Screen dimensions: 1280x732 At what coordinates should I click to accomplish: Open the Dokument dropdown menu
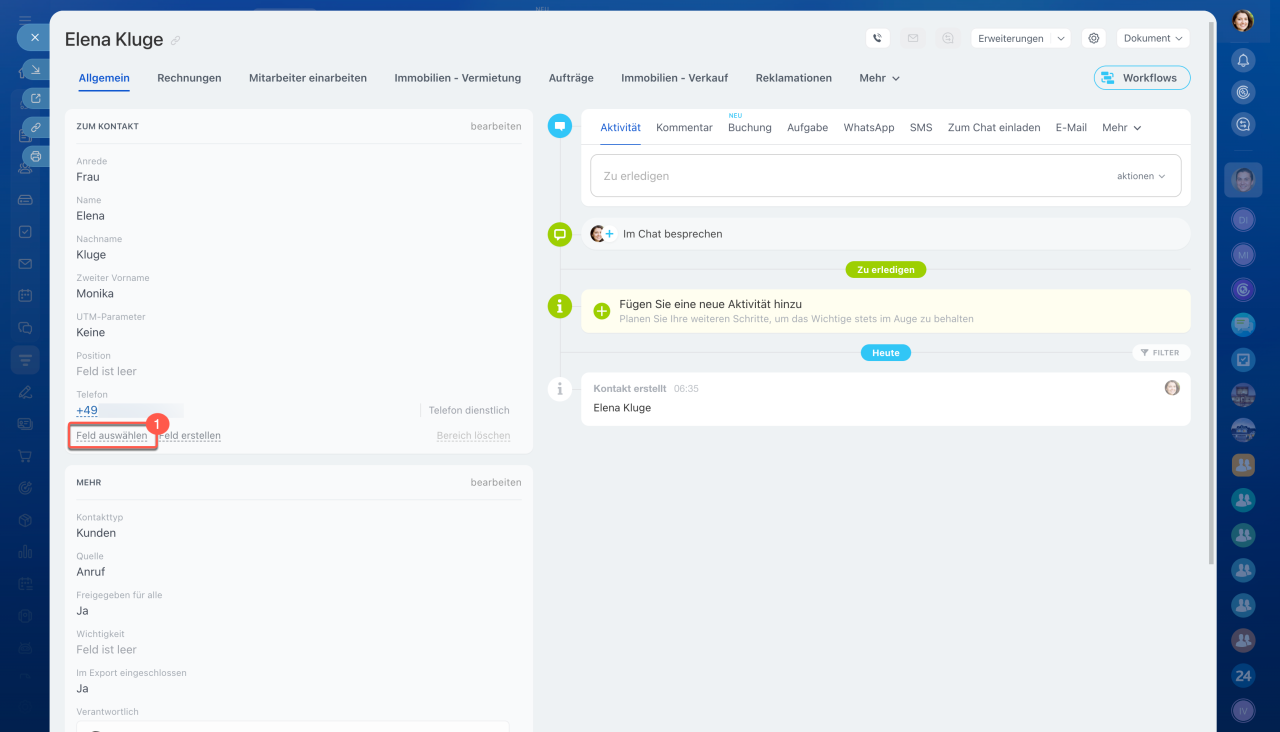[x=1152, y=38]
